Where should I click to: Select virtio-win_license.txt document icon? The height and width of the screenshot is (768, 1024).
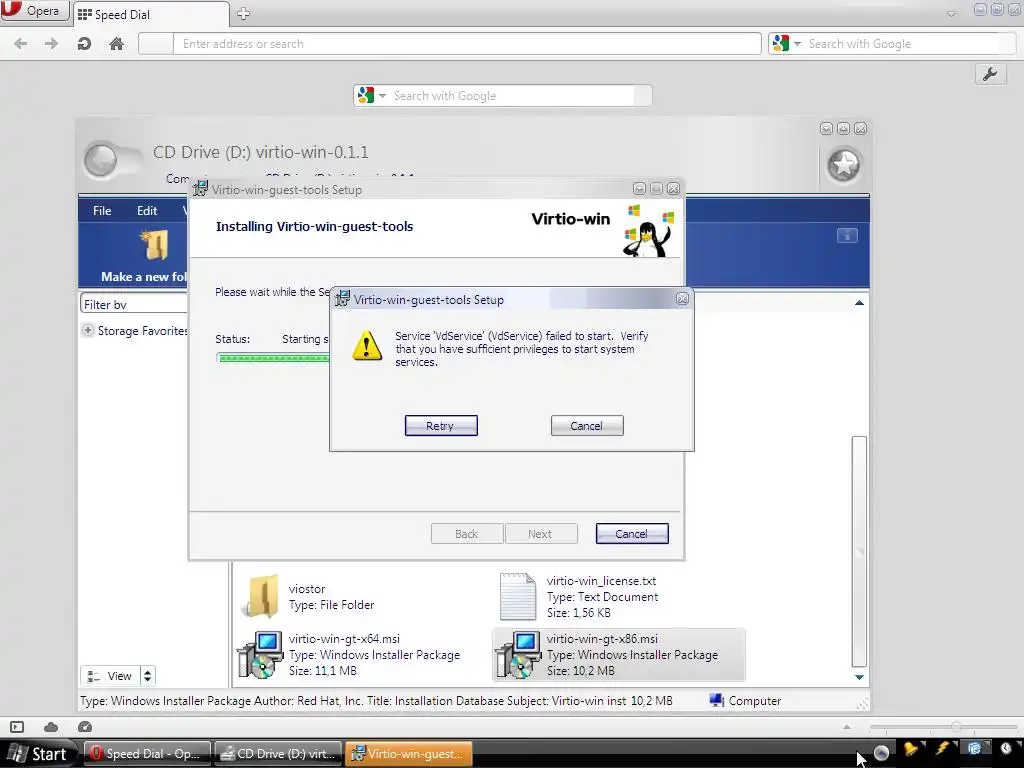click(518, 596)
